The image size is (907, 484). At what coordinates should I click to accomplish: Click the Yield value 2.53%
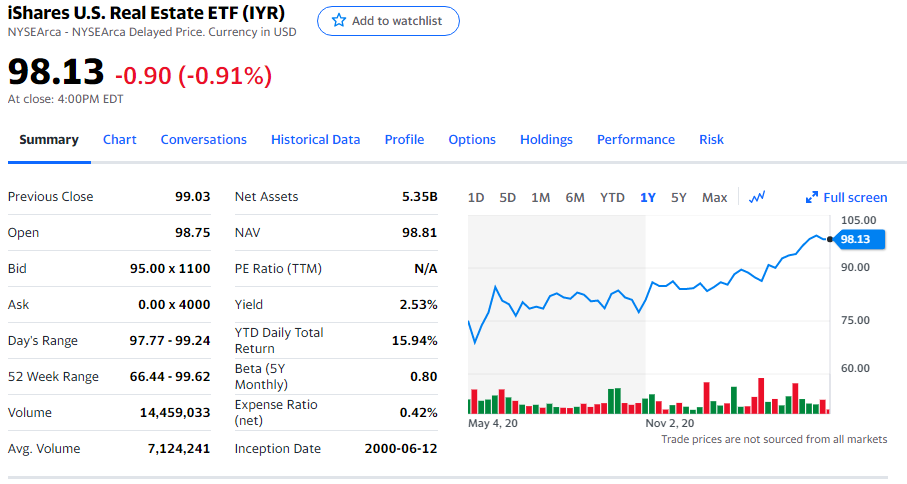[419, 305]
